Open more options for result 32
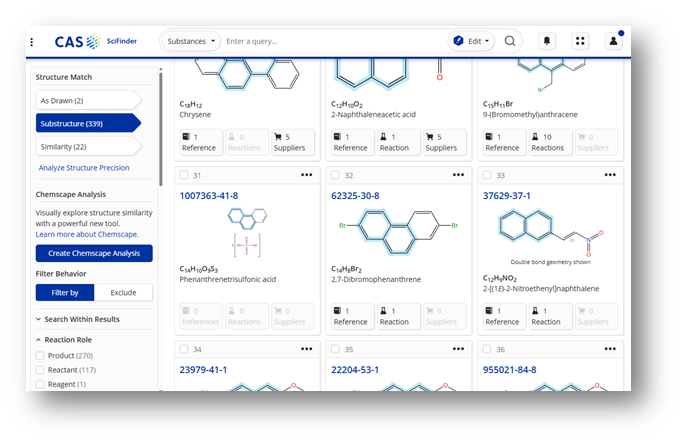This screenshot has height=443, width=683. pyautogui.click(x=458, y=175)
